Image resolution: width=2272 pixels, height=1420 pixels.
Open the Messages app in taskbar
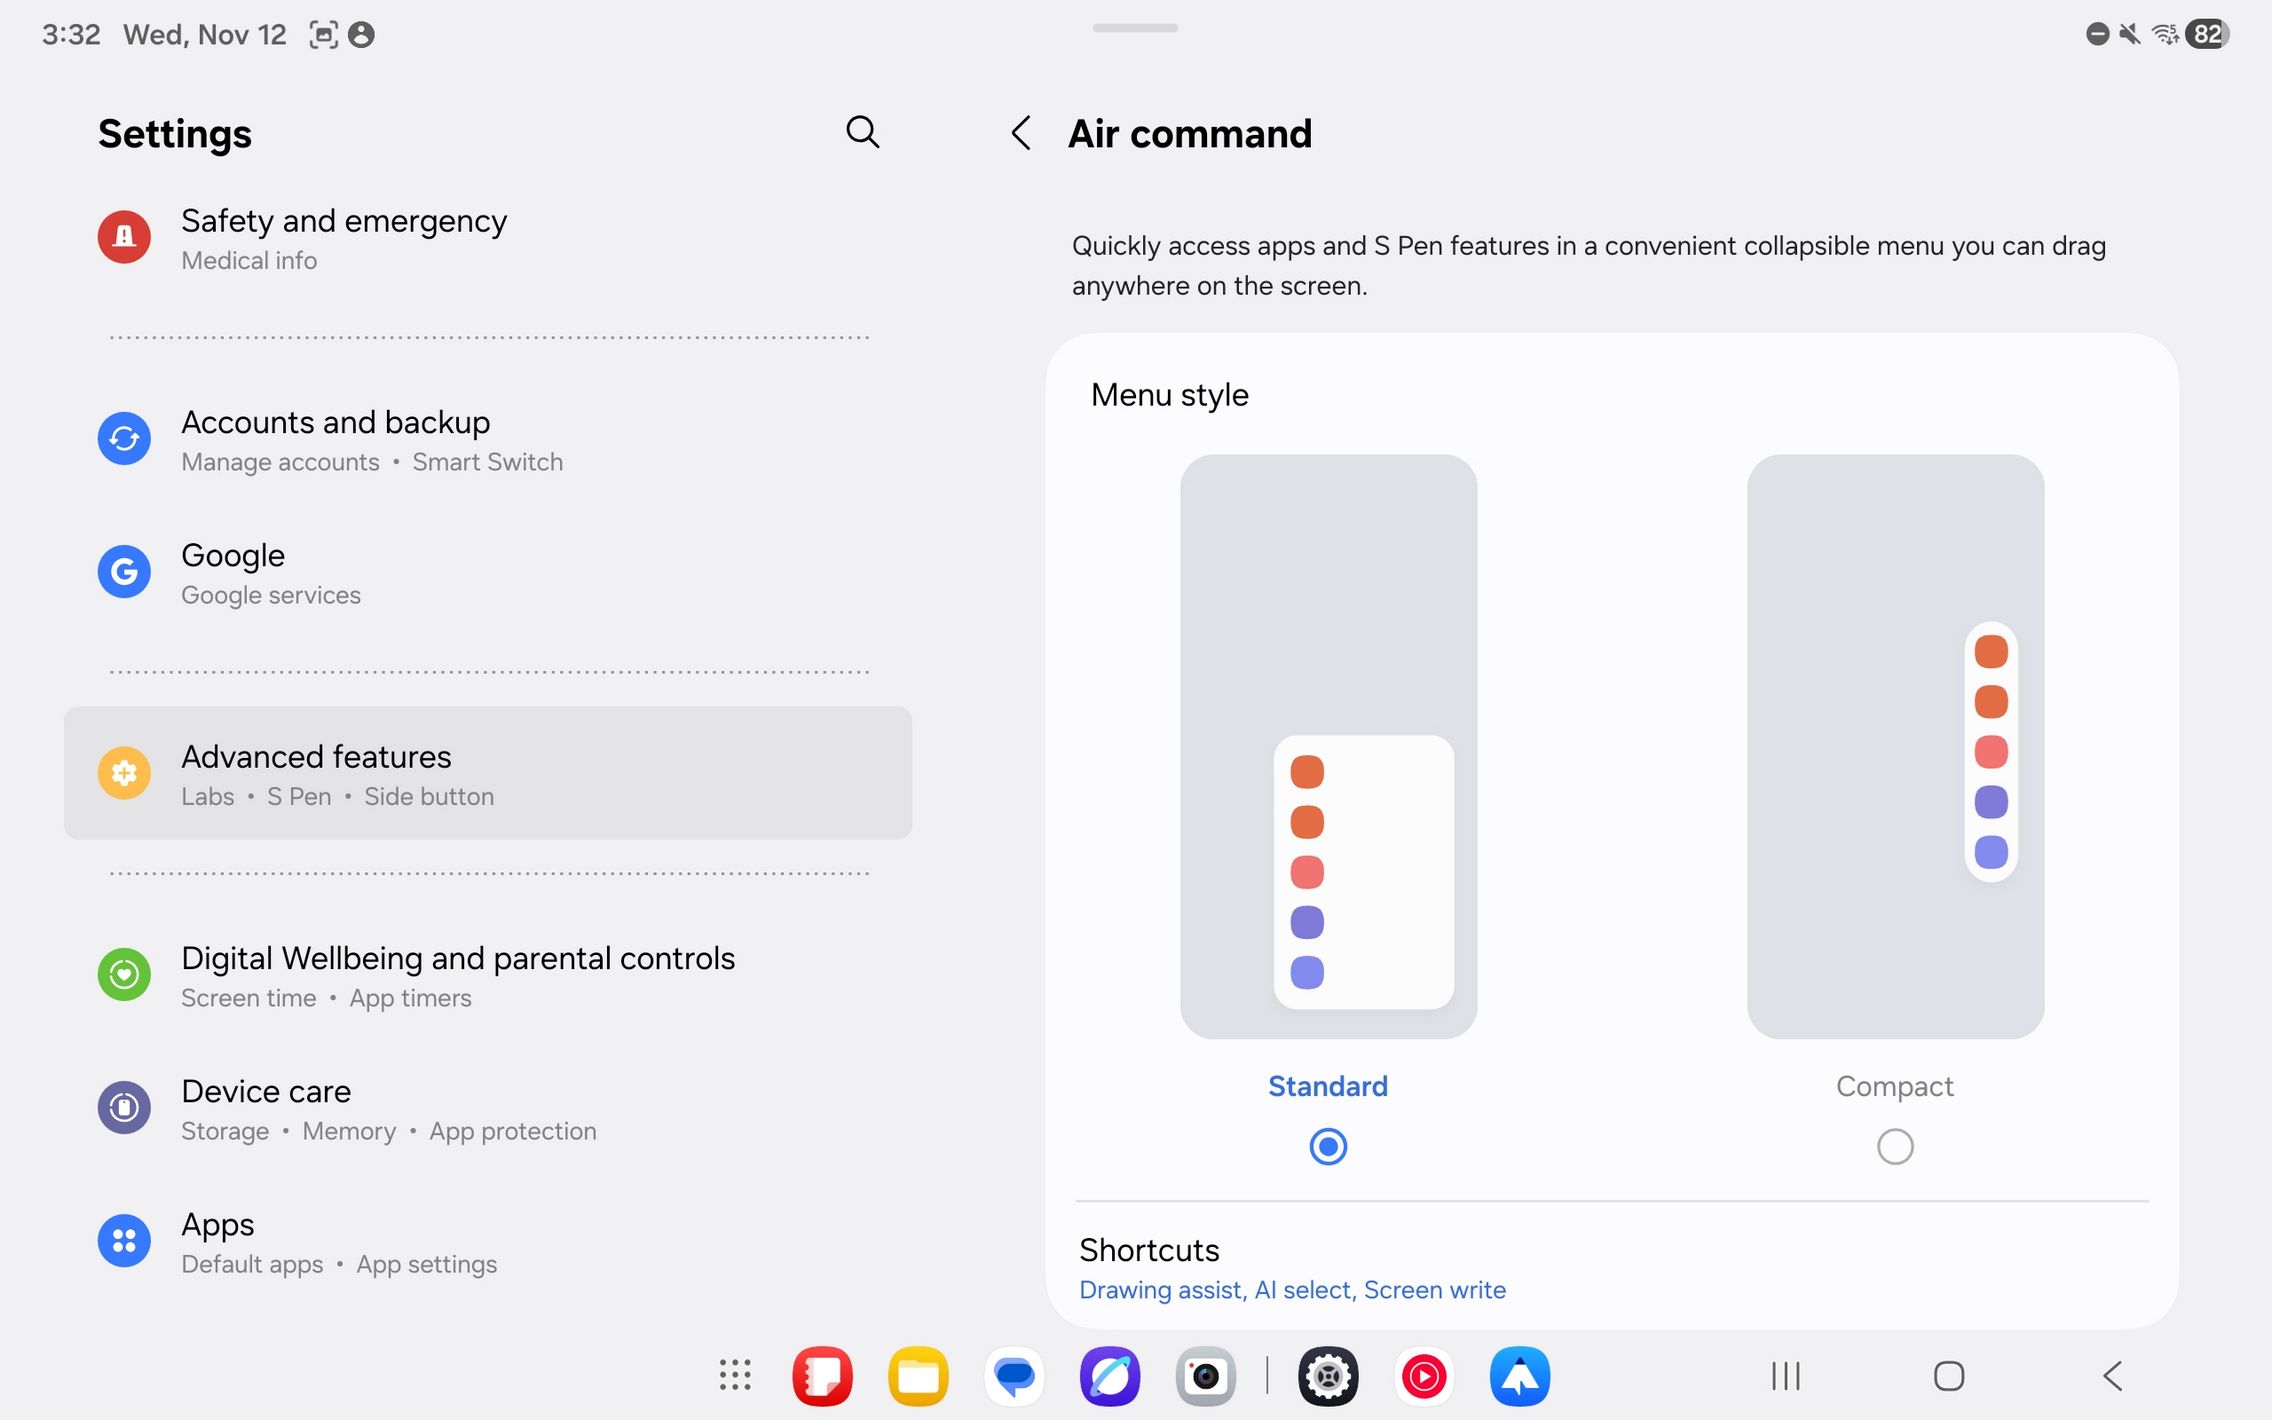pos(1014,1377)
